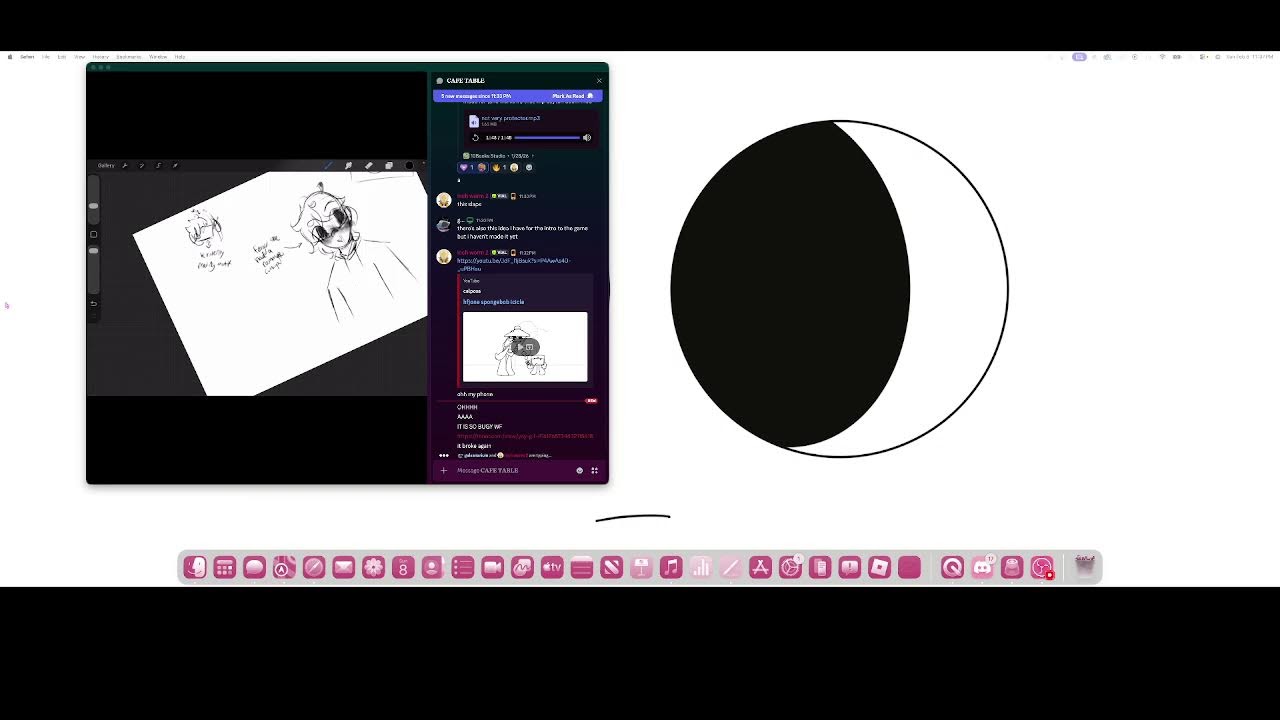This screenshot has width=1280, height=720.
Task: Select the Procreate Eraser tool
Action: pyautogui.click(x=369, y=165)
